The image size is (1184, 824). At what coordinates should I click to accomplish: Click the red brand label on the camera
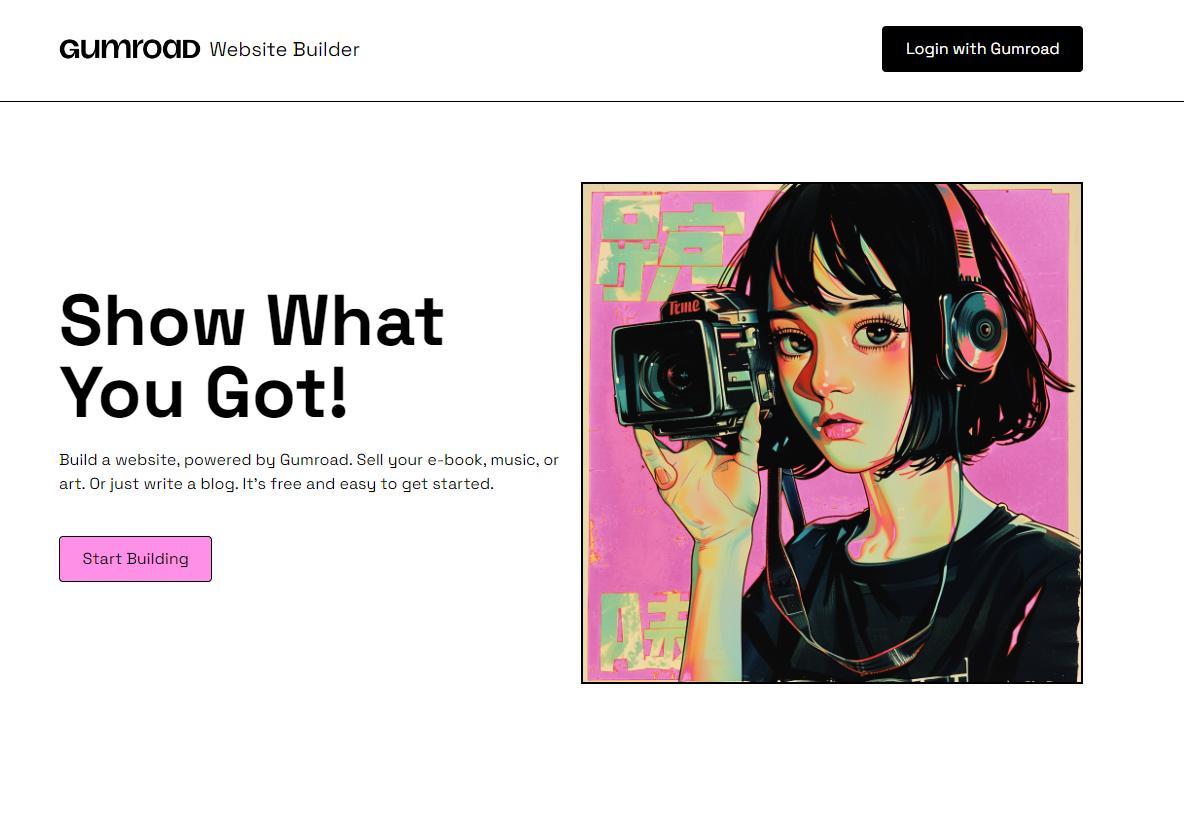click(x=683, y=307)
